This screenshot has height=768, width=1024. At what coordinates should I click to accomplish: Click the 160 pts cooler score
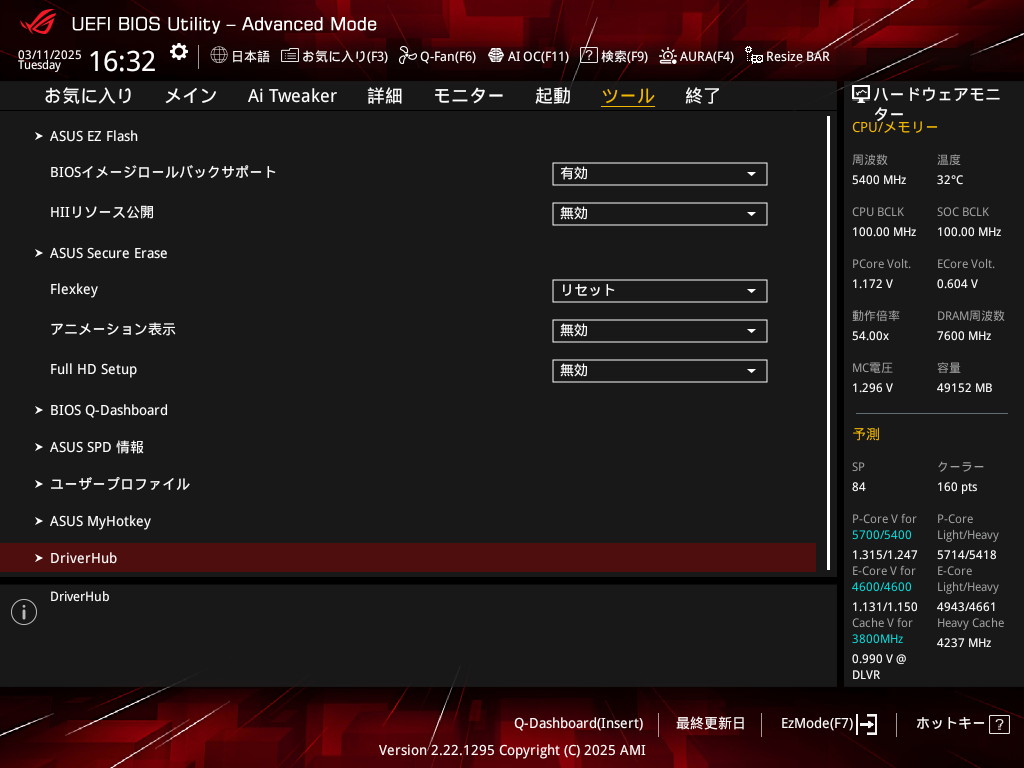coord(957,487)
